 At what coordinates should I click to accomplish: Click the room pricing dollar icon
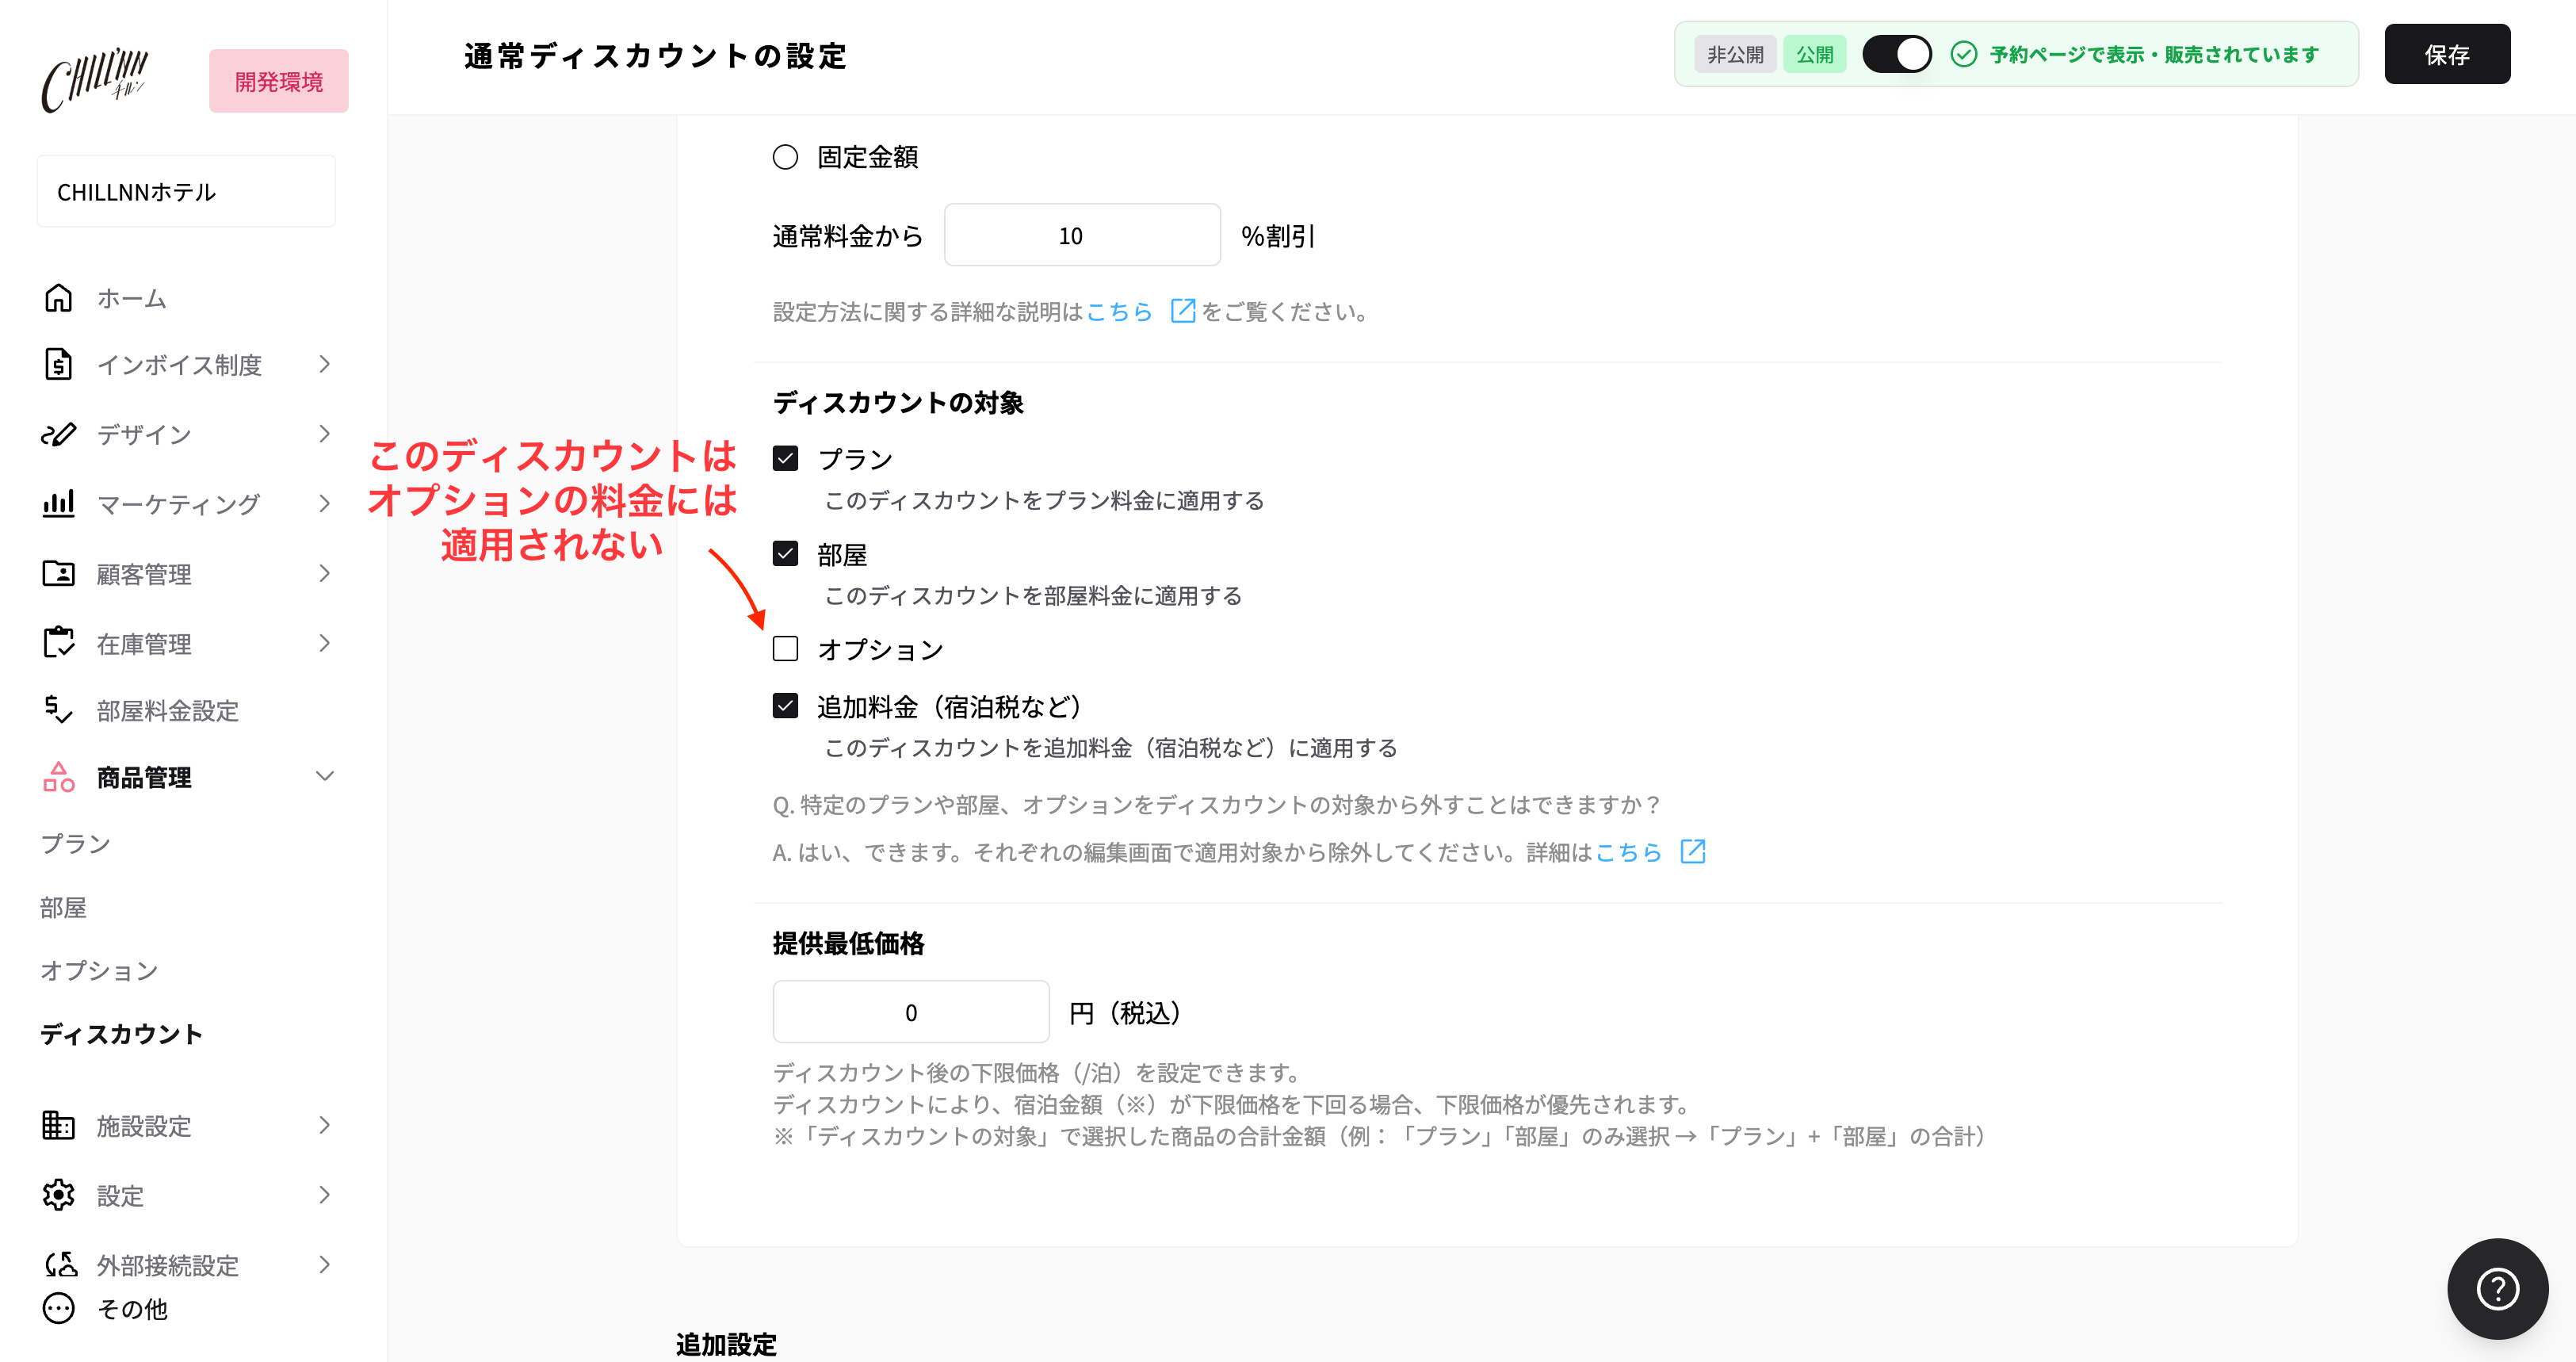pyautogui.click(x=58, y=710)
